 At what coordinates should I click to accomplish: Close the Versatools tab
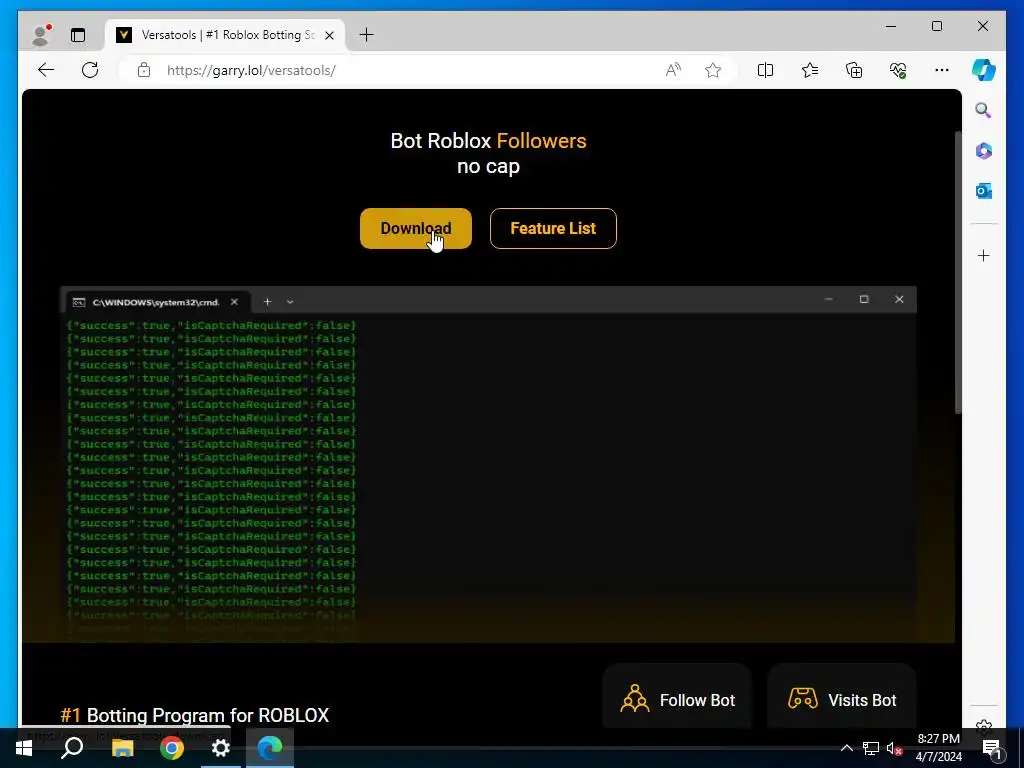pyautogui.click(x=330, y=35)
